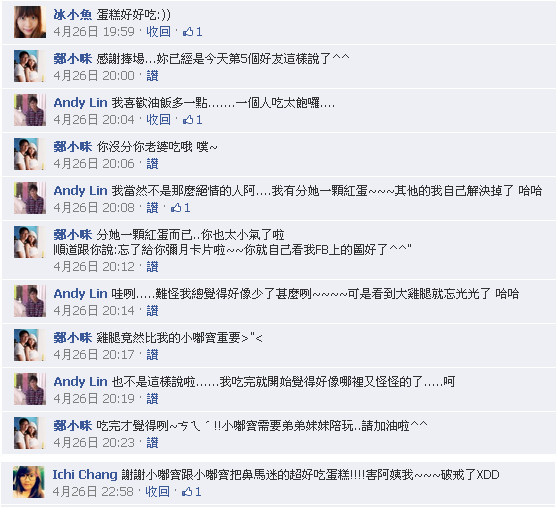
Task: Click timestamp 4月26日 20:12 on 鄒小咪's comment
Action: pos(94,267)
